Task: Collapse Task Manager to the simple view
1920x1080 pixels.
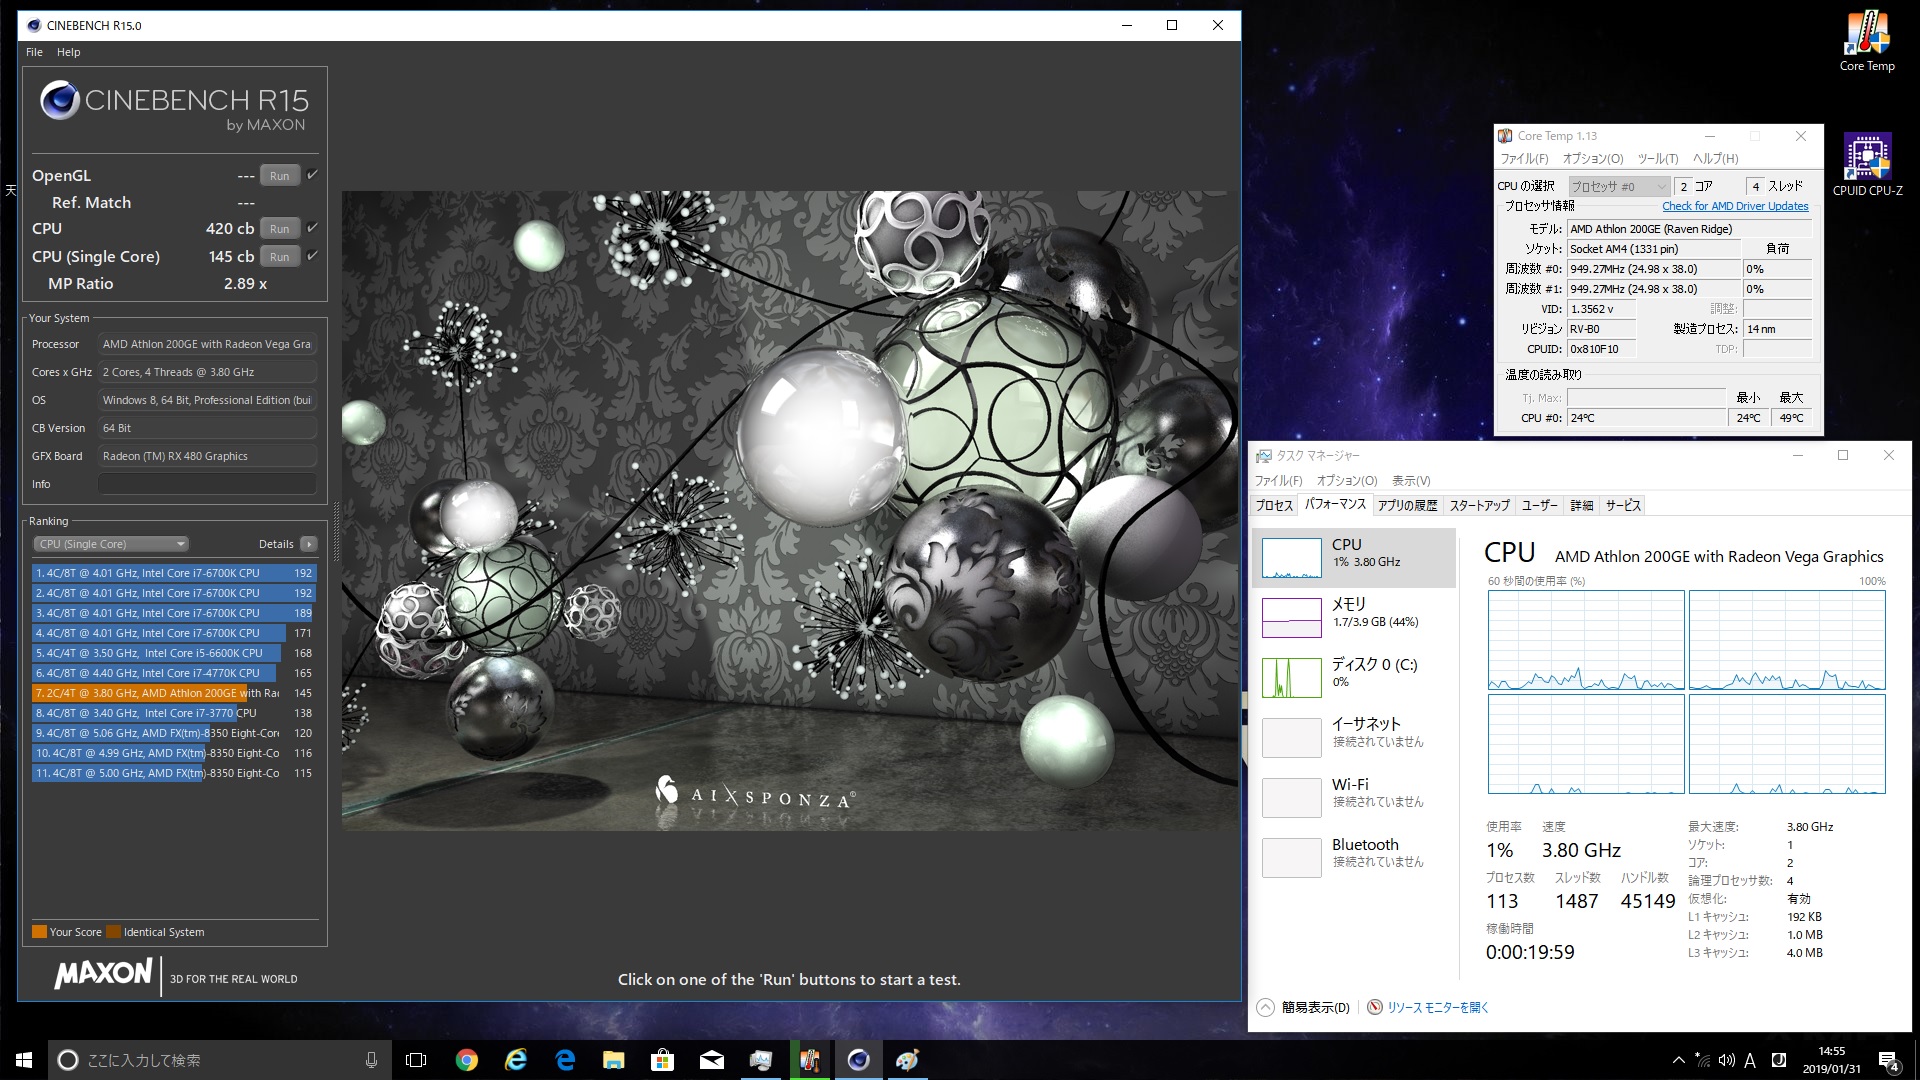Action: pos(1305,1007)
